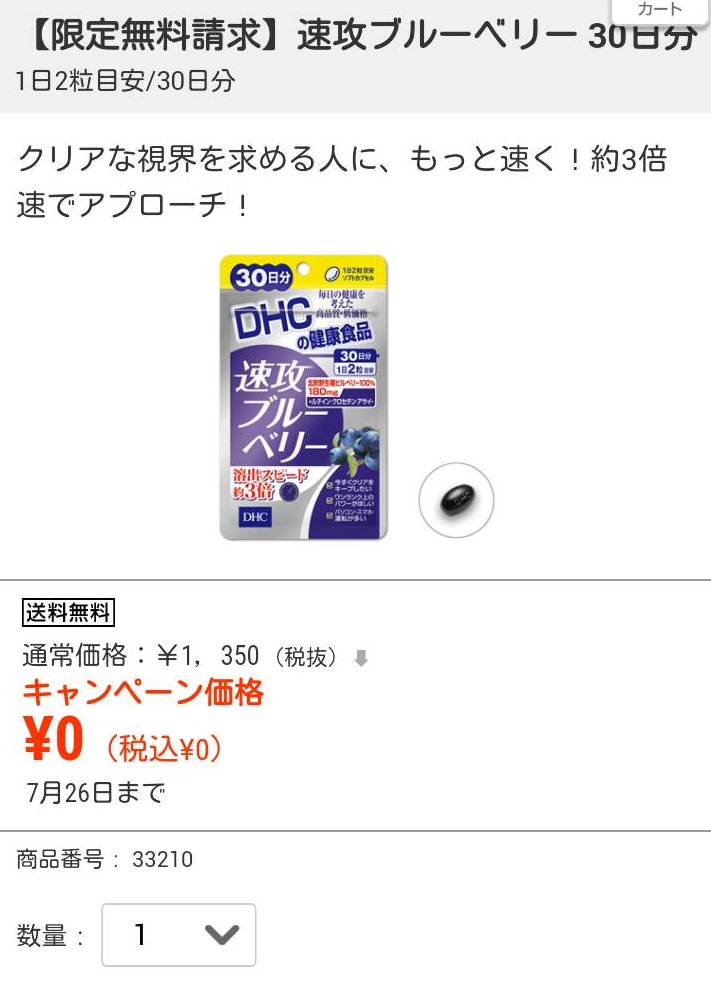Click the DHC logo on the package
This screenshot has width=711, height=981.
coord(273,318)
